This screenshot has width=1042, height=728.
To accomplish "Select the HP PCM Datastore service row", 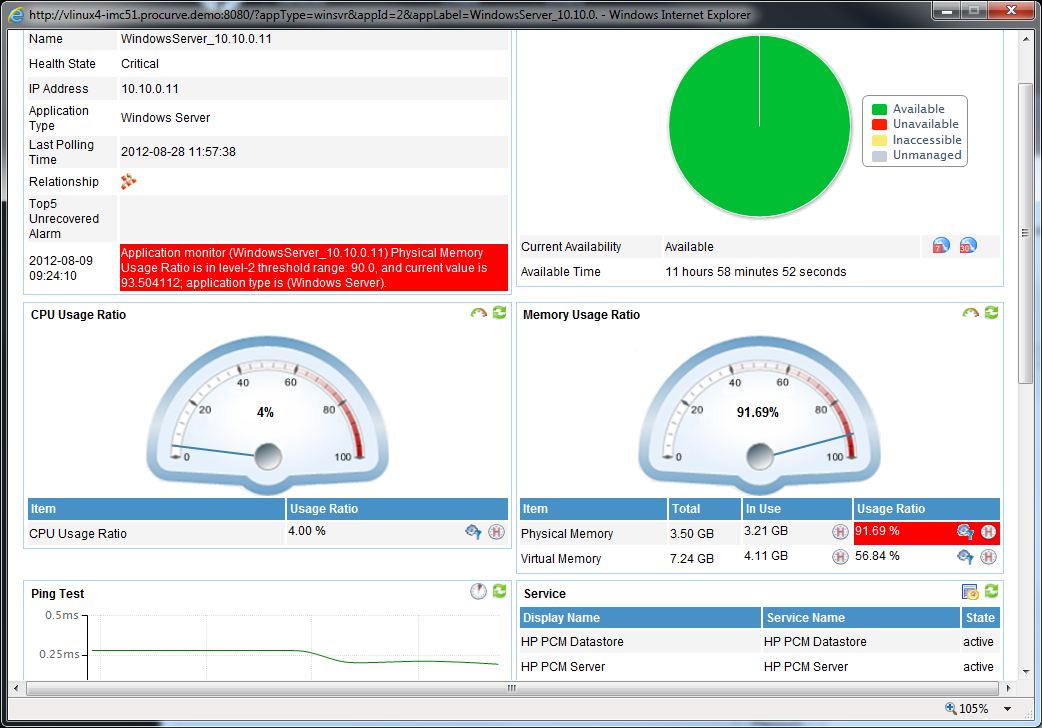I will pos(600,641).
